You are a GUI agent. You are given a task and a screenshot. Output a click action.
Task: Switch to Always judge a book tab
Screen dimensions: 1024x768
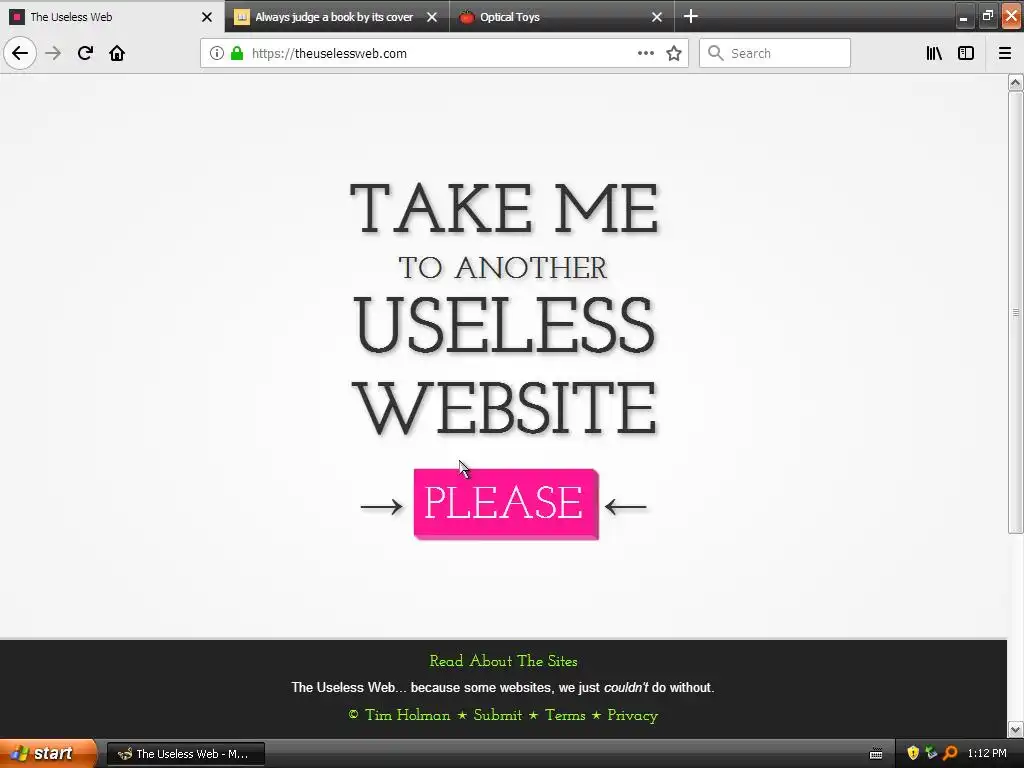[x=337, y=17]
